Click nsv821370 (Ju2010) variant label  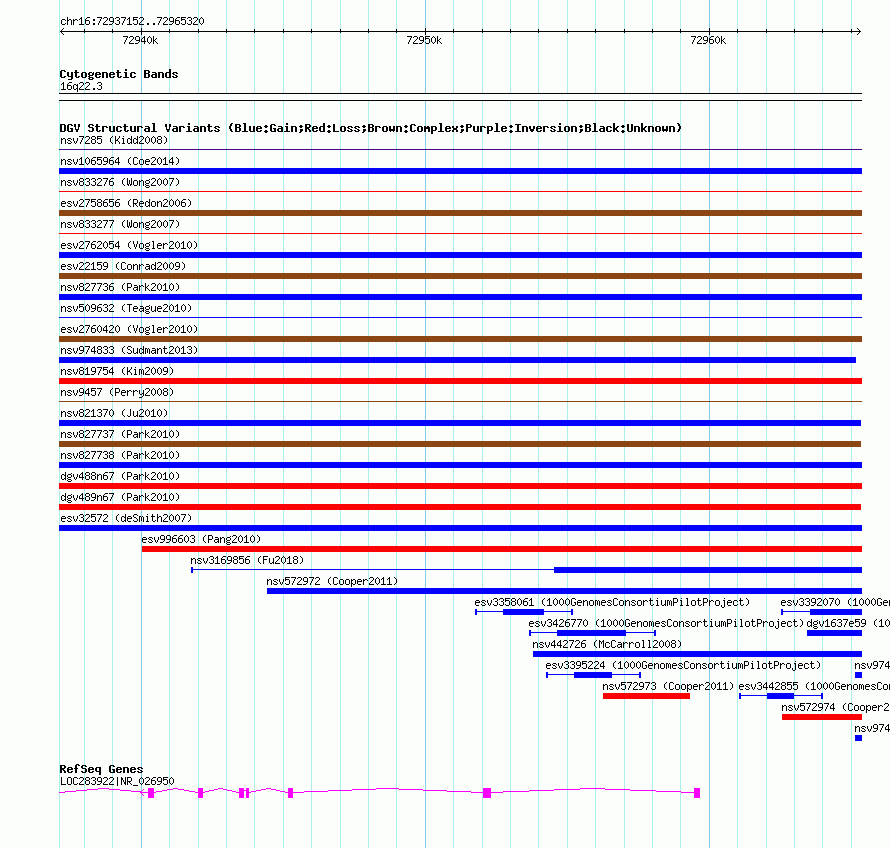pyautogui.click(x=114, y=413)
